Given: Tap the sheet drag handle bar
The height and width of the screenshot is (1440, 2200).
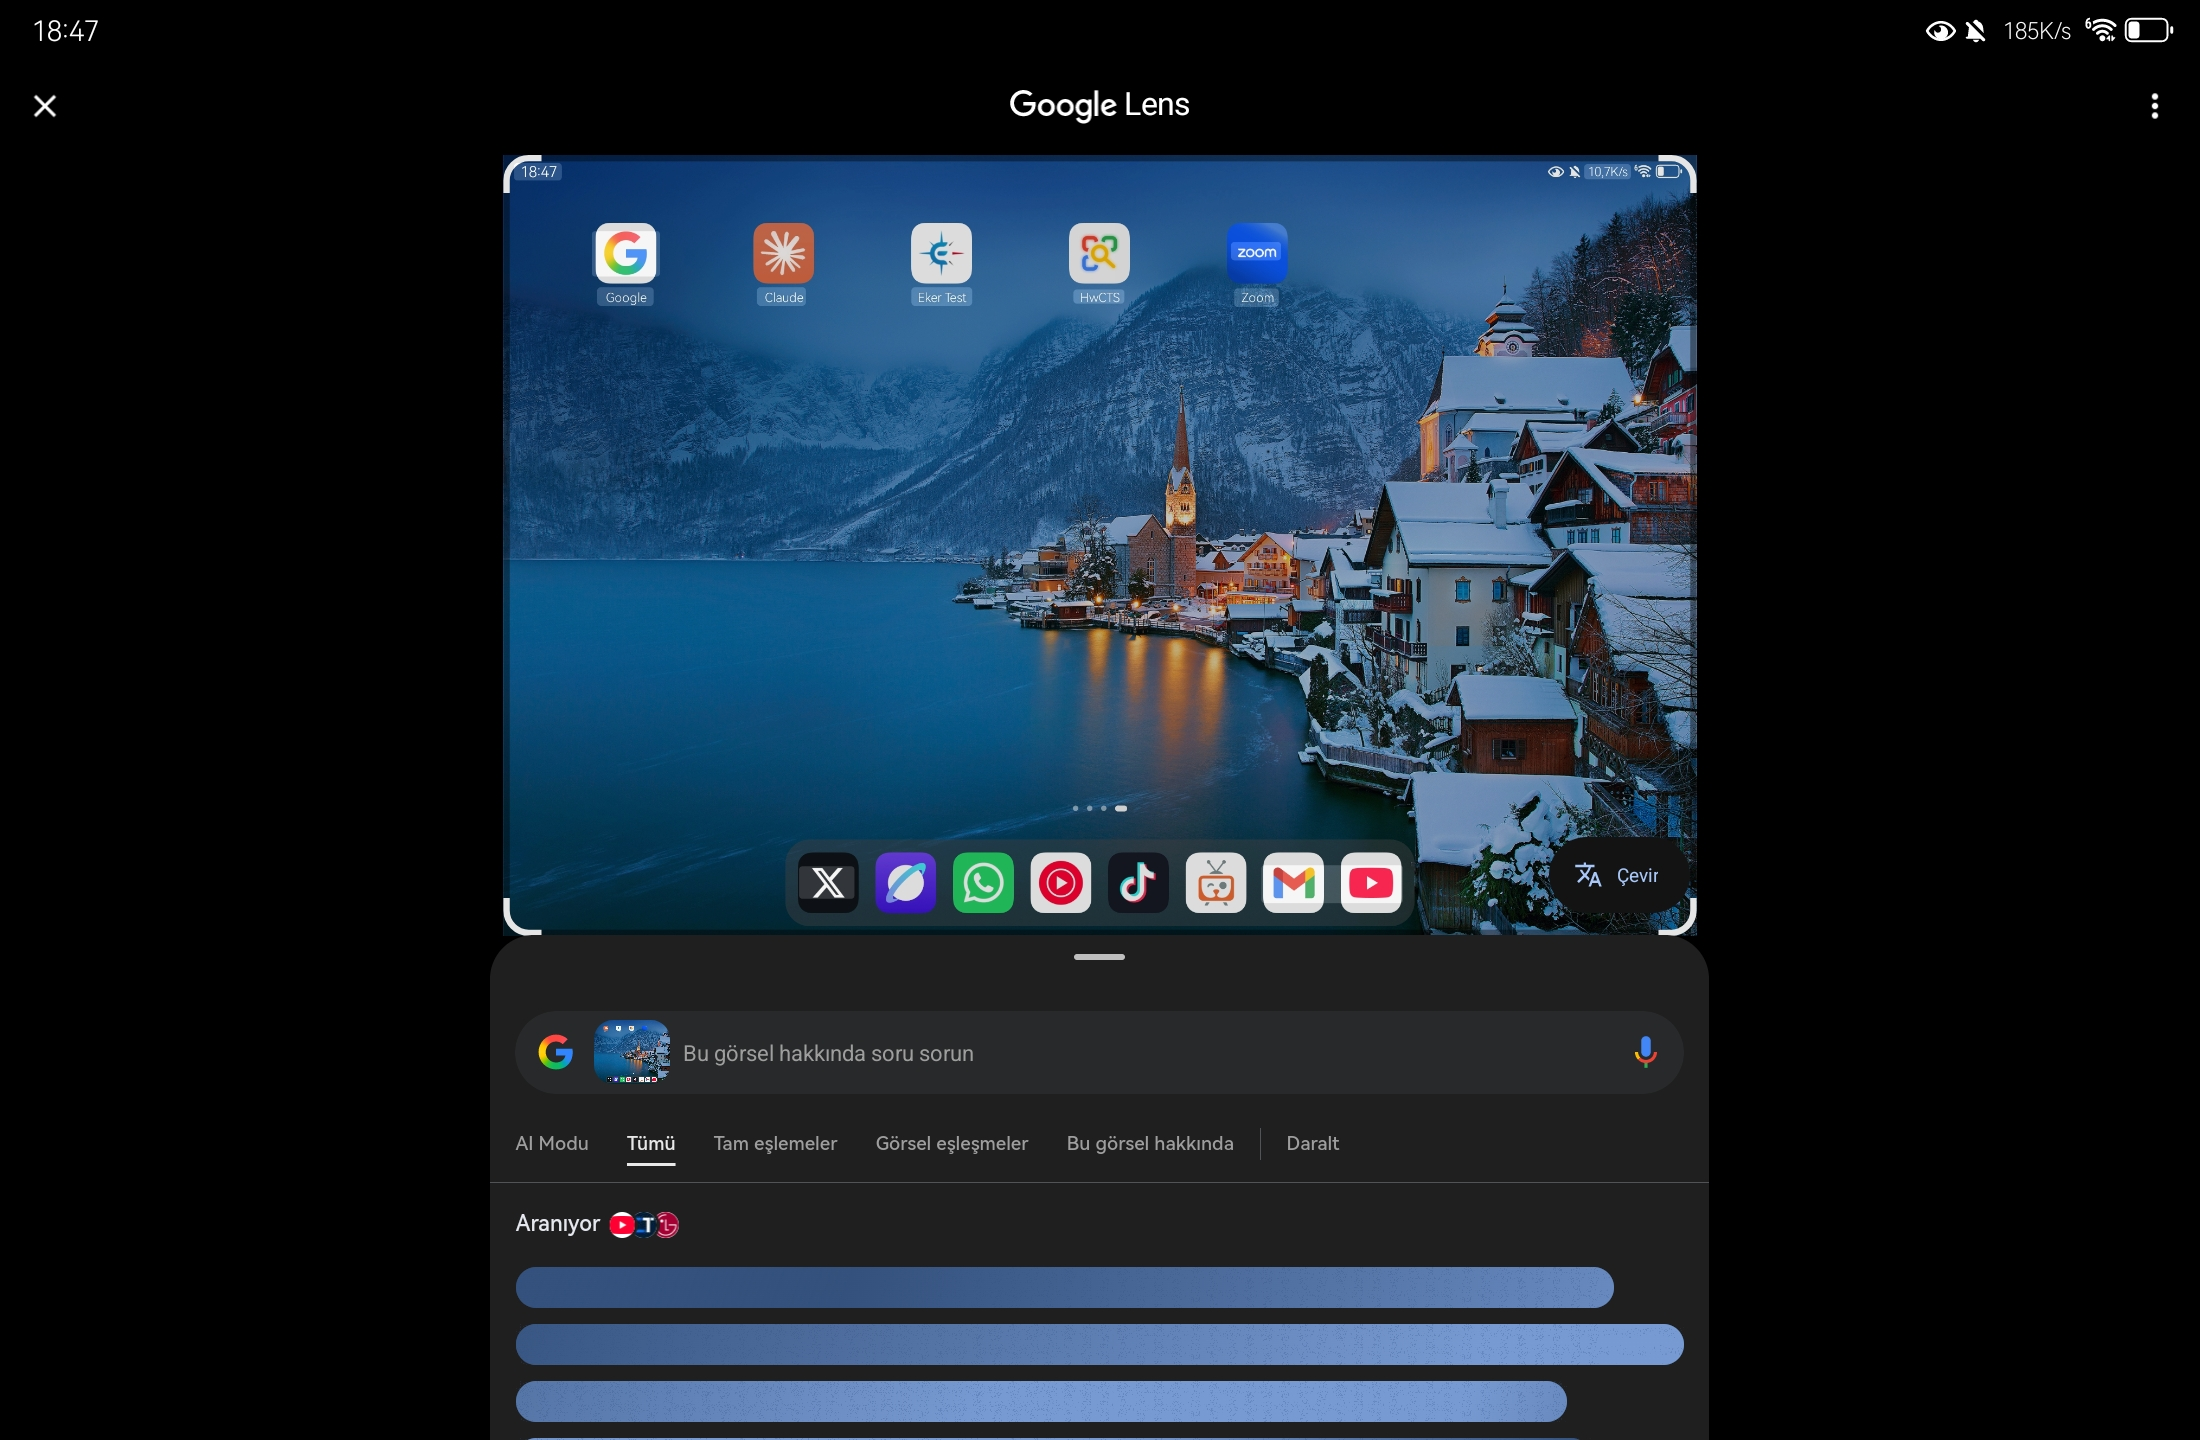Looking at the screenshot, I should click(x=1099, y=957).
